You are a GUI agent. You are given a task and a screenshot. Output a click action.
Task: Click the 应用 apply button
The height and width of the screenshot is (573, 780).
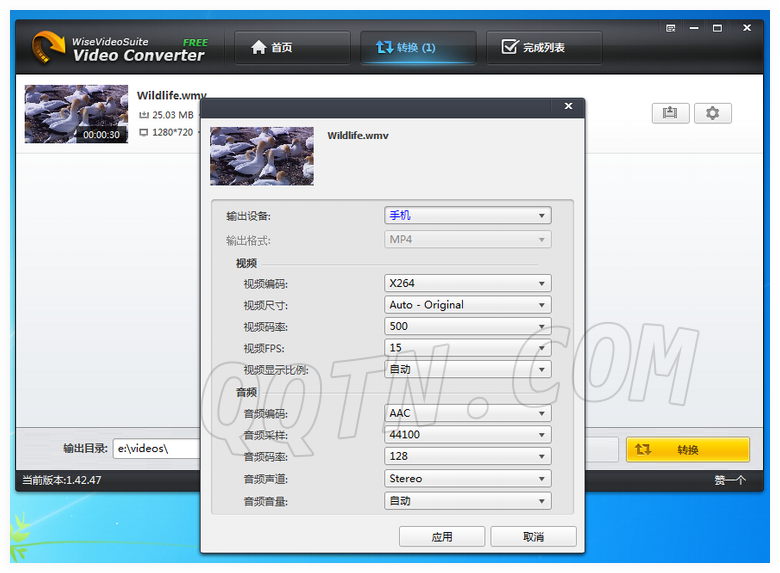coord(441,537)
